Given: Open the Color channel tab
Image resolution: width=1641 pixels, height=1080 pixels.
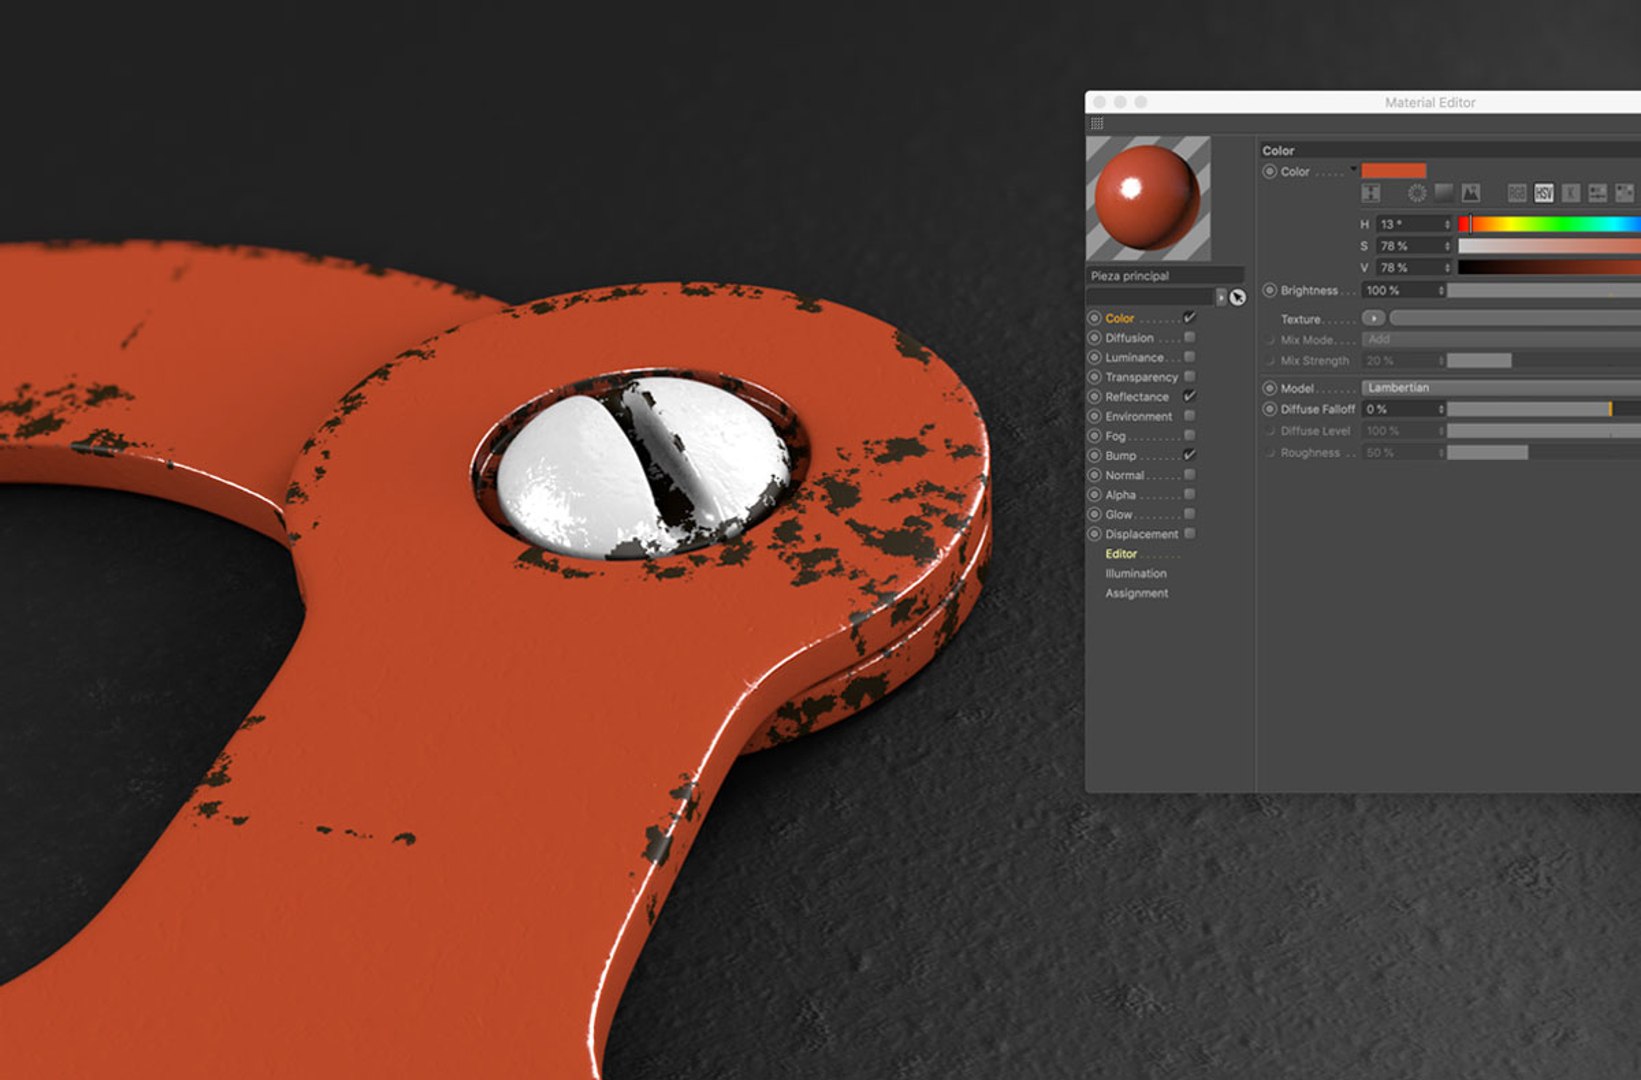Looking at the screenshot, I should (x=1120, y=318).
